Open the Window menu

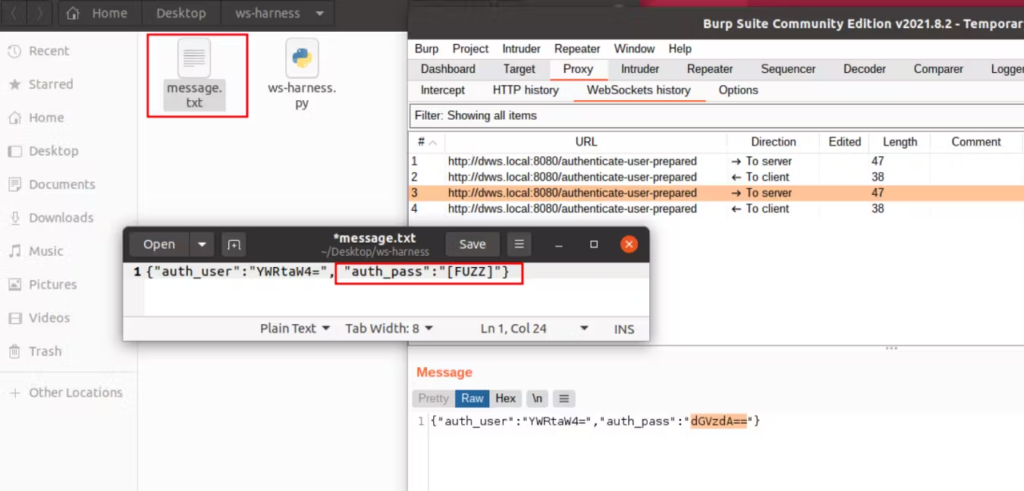pos(634,49)
